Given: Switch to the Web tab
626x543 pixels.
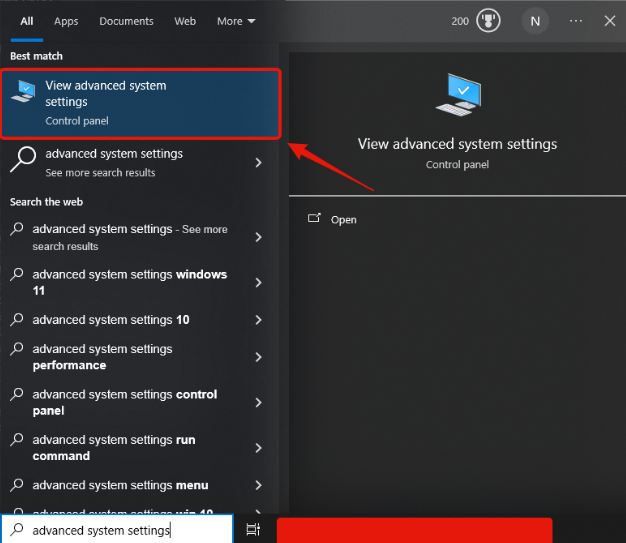Looking at the screenshot, I should click(185, 21).
